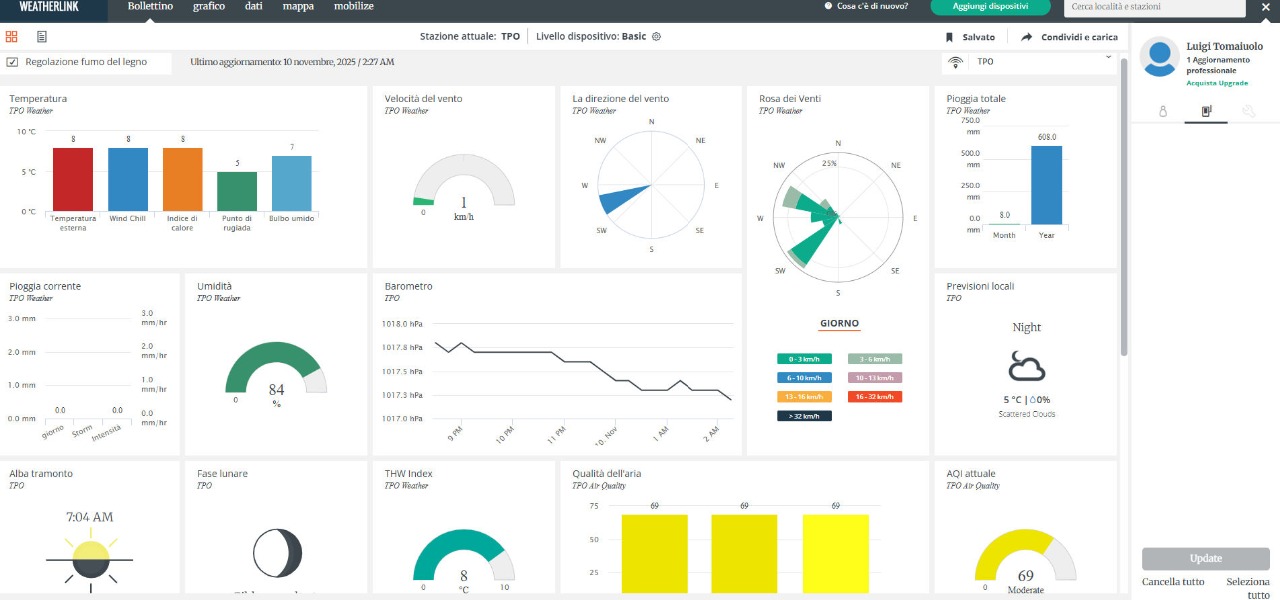Expand the TPO station dropdown

(x=1108, y=59)
